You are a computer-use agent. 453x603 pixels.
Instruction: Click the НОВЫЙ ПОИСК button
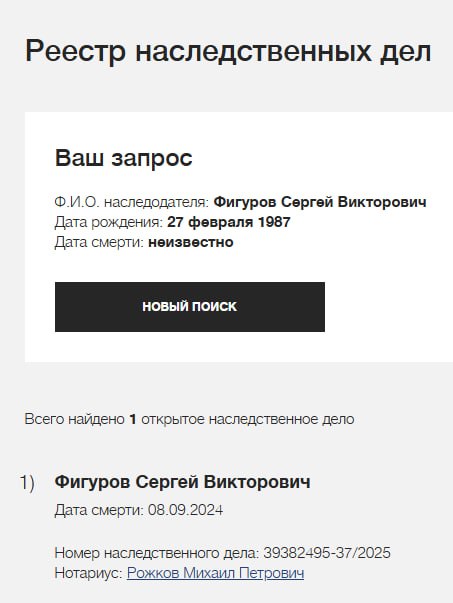(190, 307)
